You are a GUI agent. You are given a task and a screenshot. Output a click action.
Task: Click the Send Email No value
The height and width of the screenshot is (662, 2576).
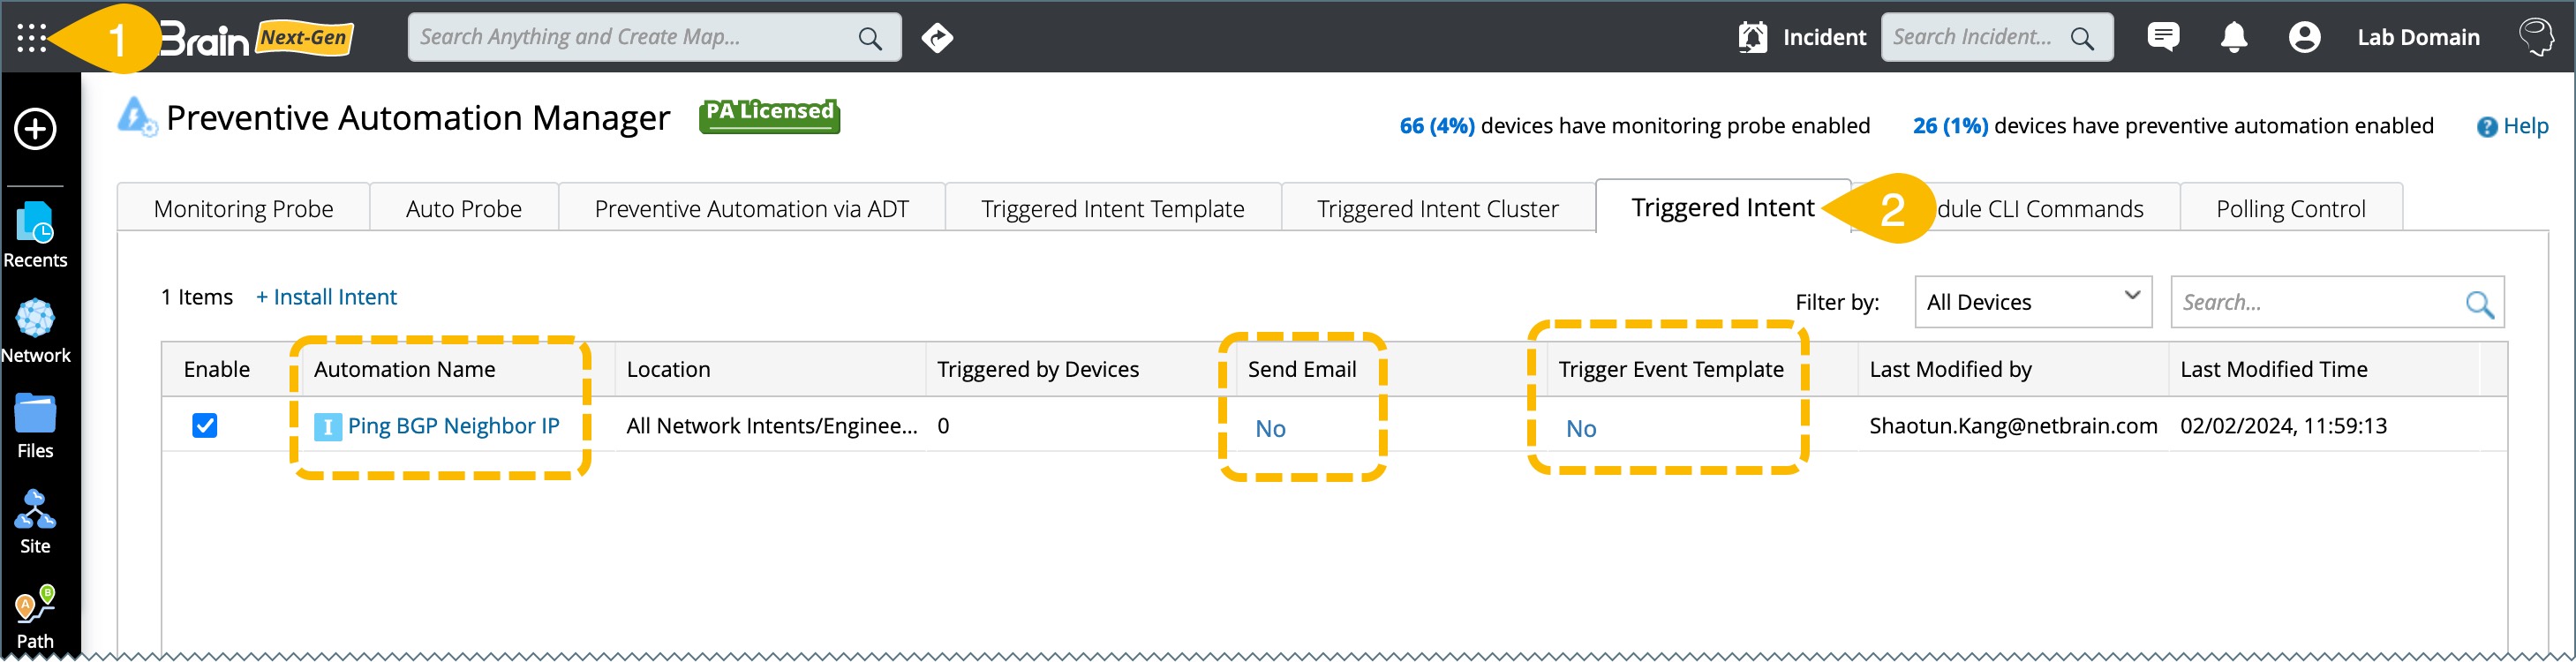point(1270,429)
